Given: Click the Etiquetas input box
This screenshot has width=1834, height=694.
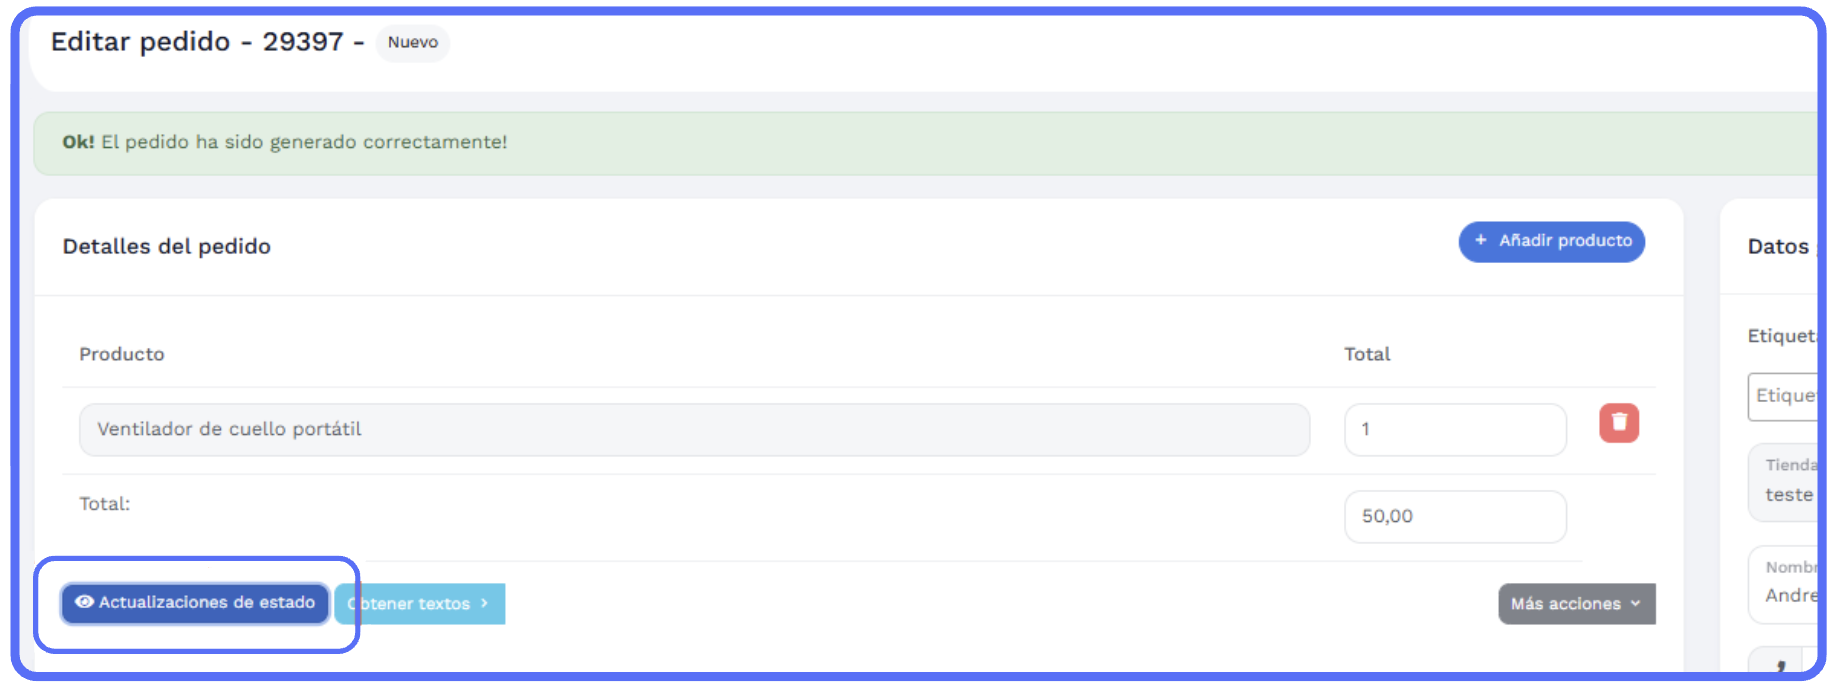Looking at the screenshot, I should 1785,397.
